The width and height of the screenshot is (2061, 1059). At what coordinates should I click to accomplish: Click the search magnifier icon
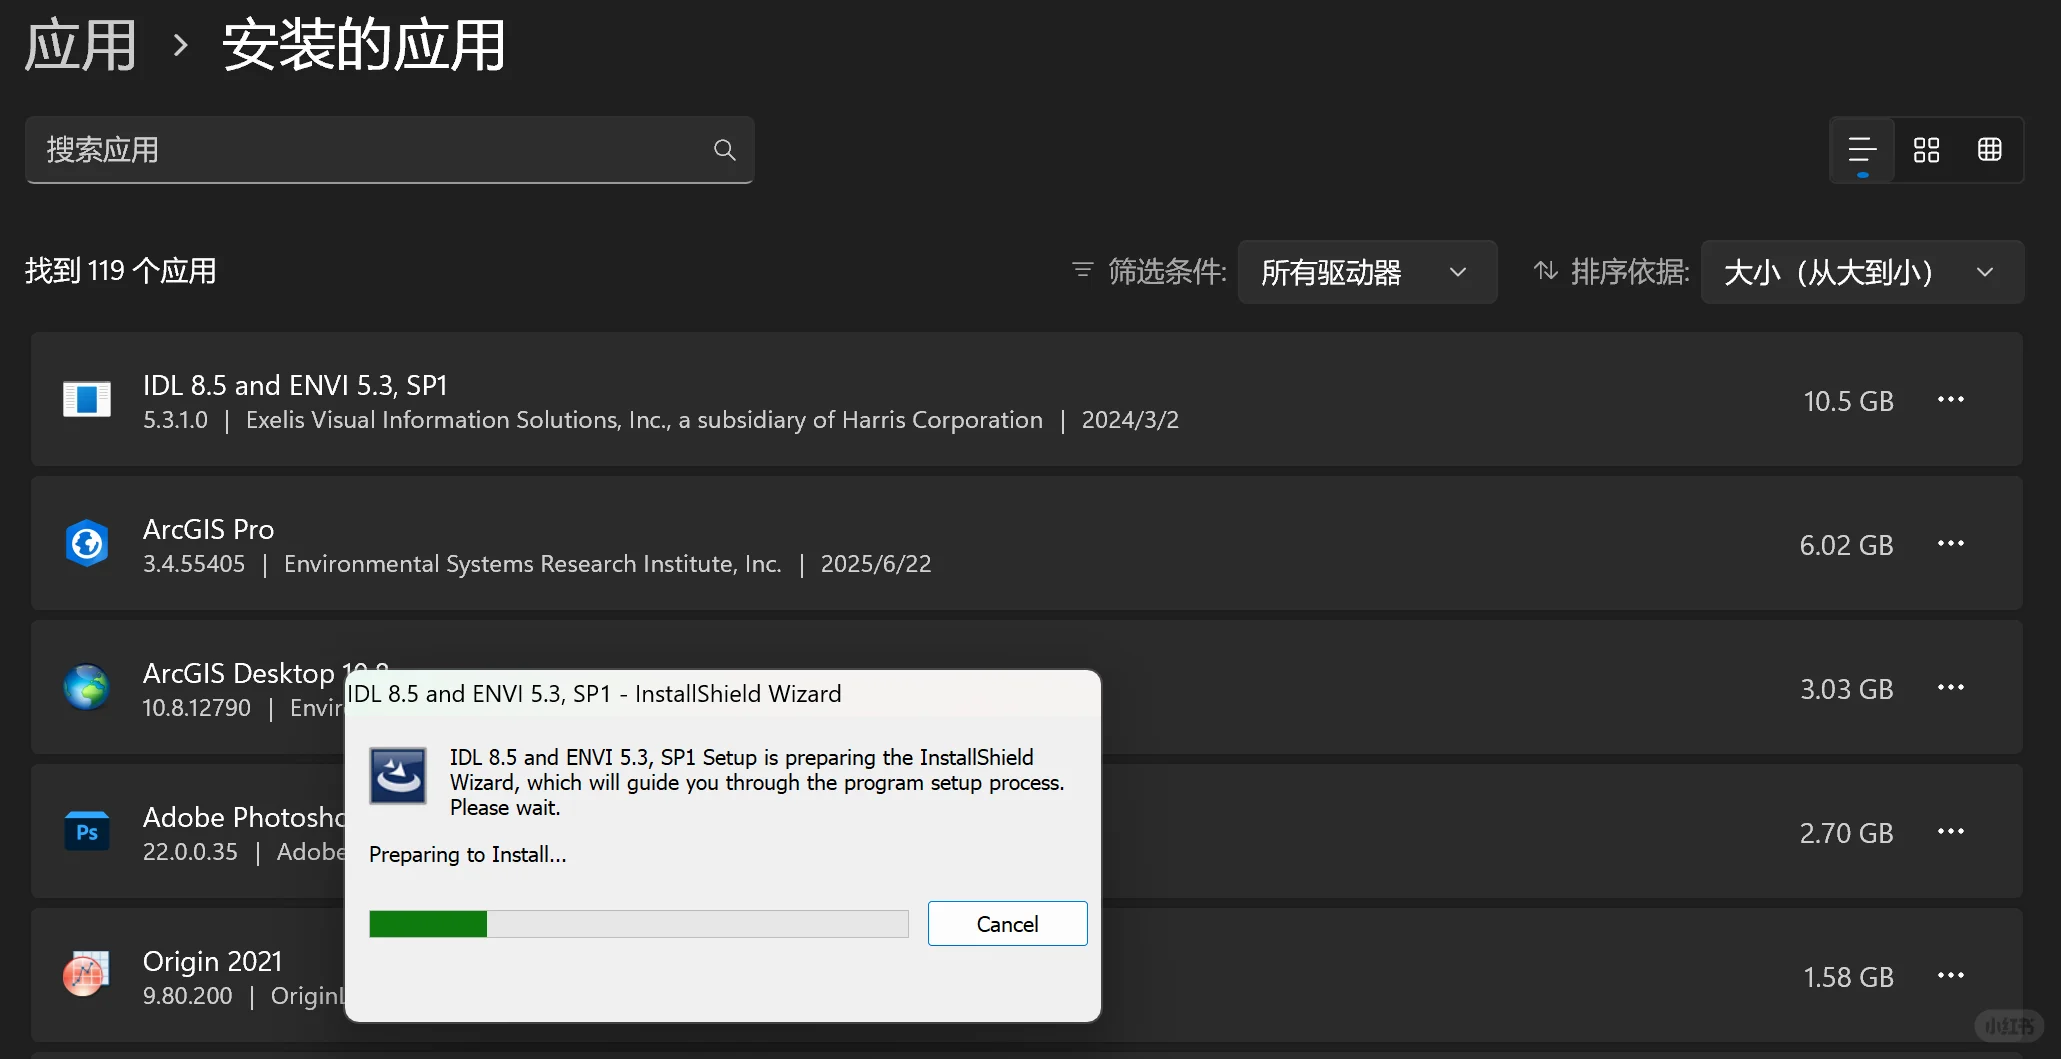725,150
